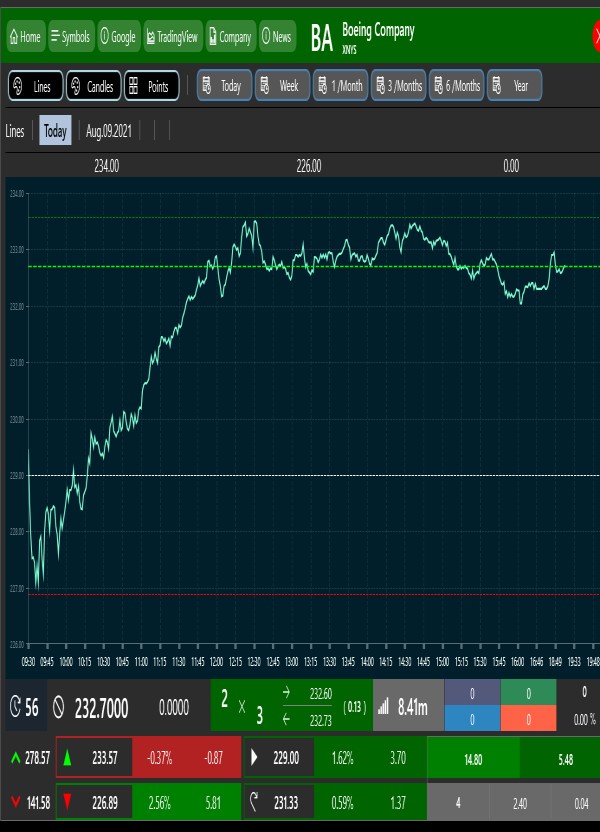Switch chart type to Points
The height and width of the screenshot is (832, 600).
(x=151, y=86)
